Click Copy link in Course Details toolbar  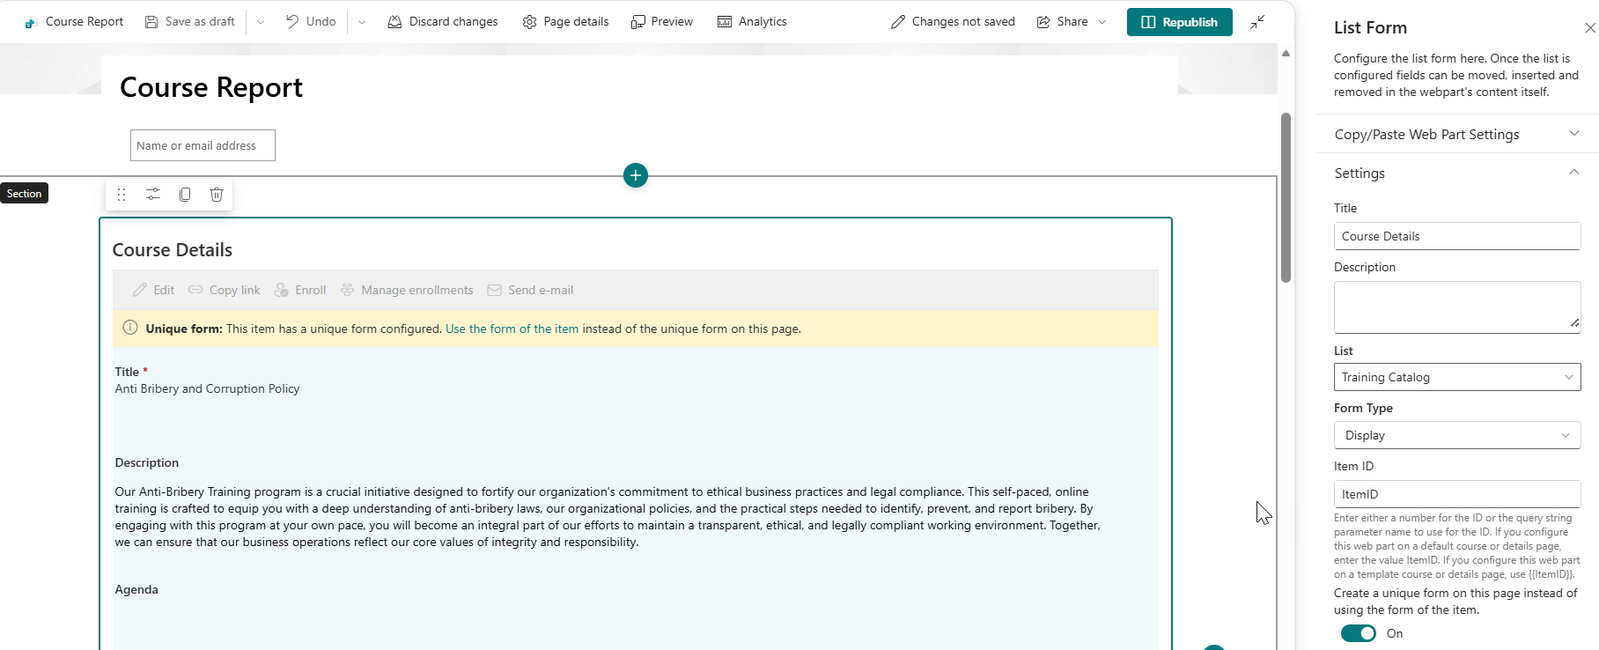point(225,290)
